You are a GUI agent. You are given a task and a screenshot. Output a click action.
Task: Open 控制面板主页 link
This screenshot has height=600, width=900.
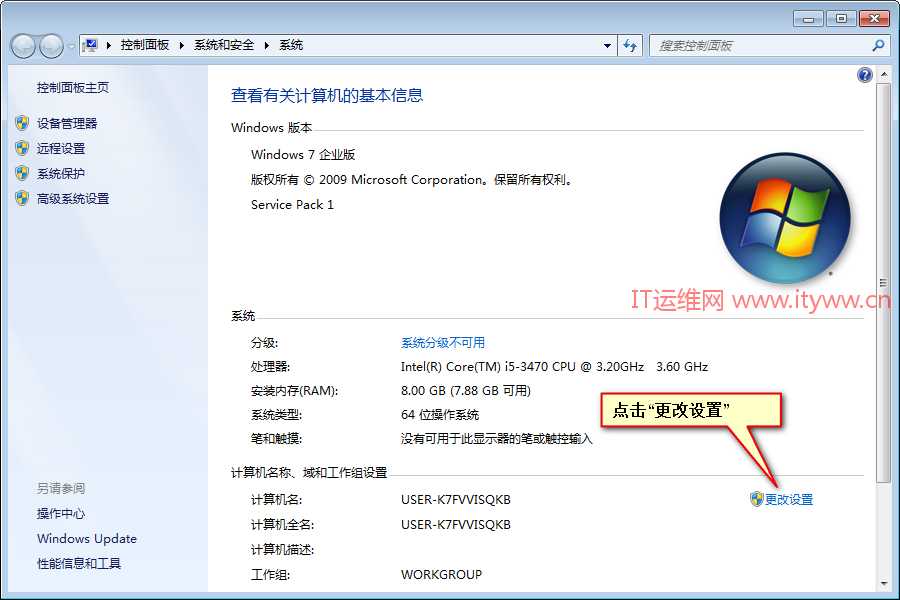72,88
